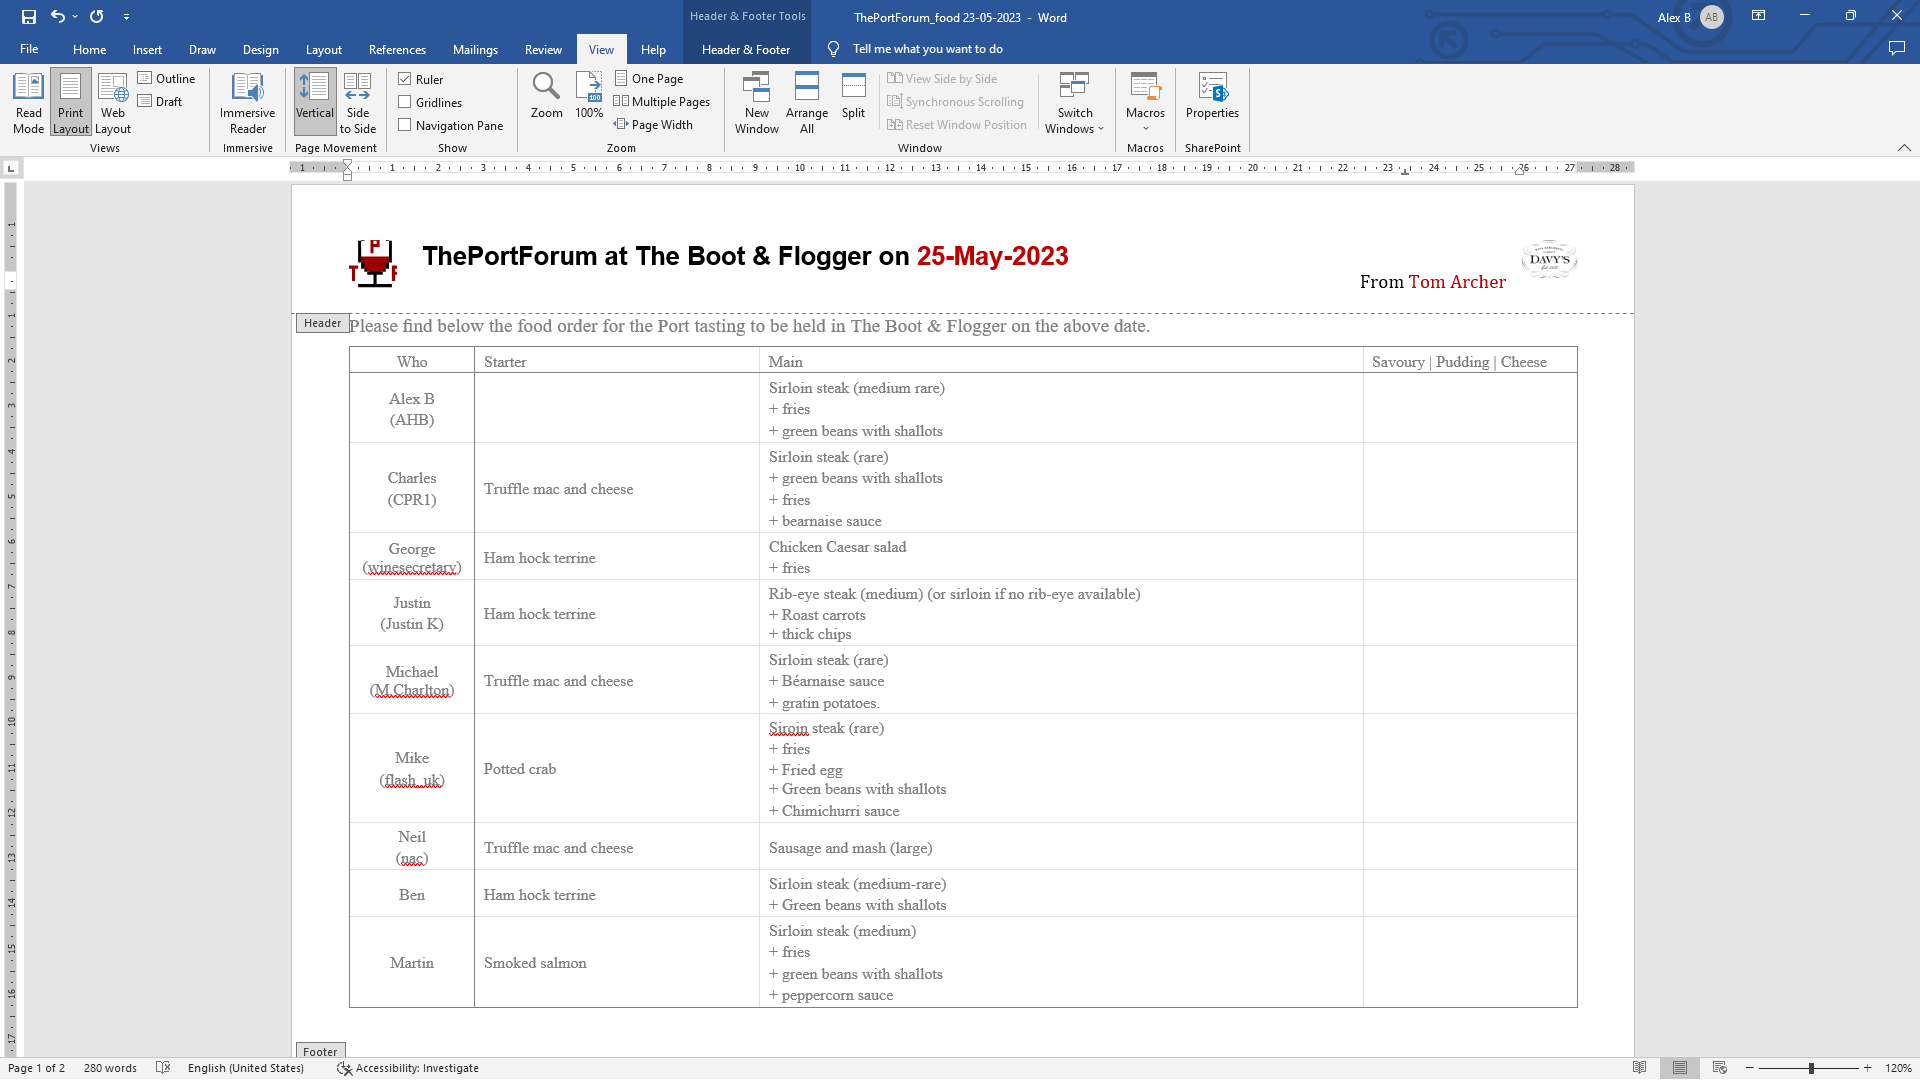Enable the Gridlines checkbox
Image resolution: width=1920 pixels, height=1080 pixels.
[x=405, y=102]
